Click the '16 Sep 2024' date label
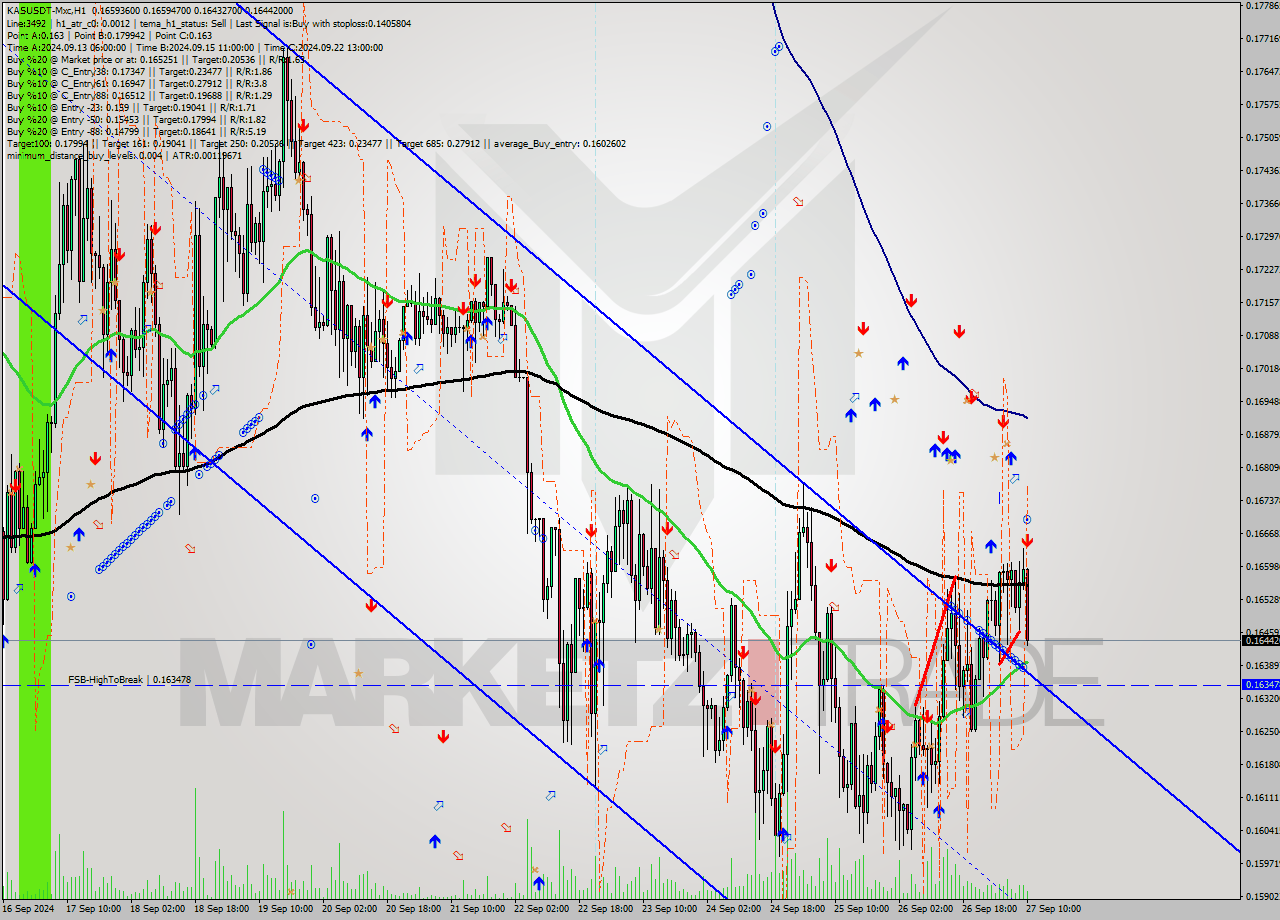The width and height of the screenshot is (1280, 920). pyautogui.click(x=26, y=909)
